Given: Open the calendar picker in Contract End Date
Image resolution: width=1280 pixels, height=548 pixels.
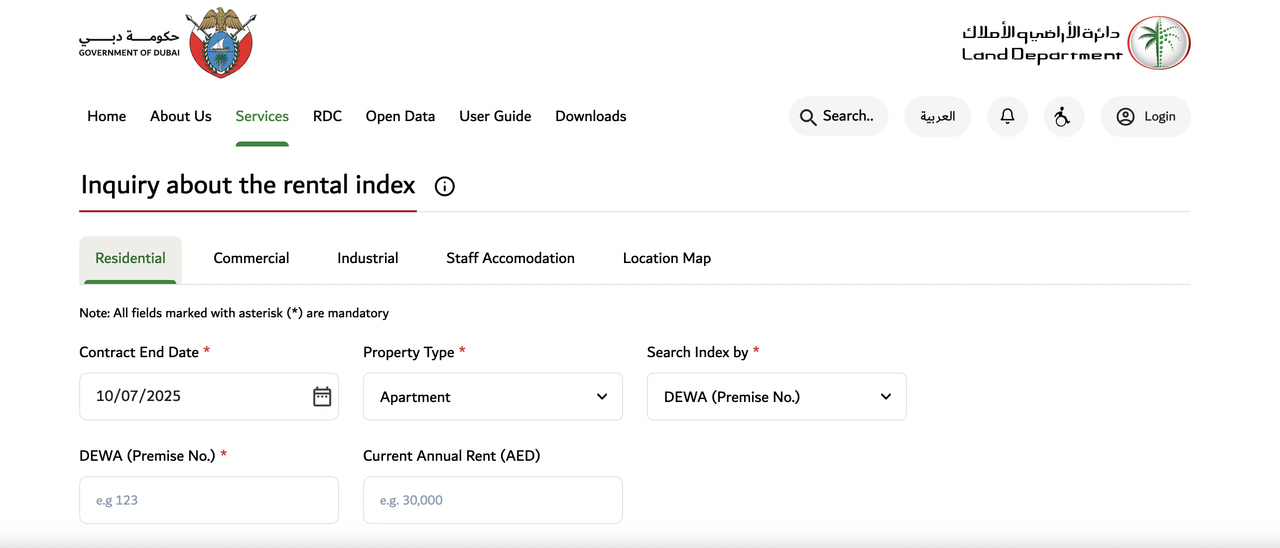Looking at the screenshot, I should tap(322, 396).
